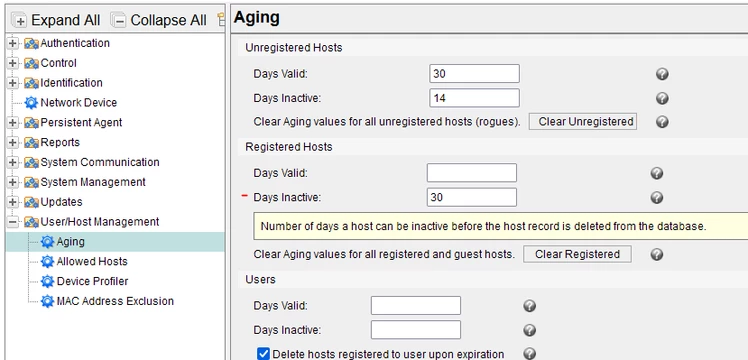Expand the Persistent Agent tree node
The image size is (748, 360).
(x=13, y=123)
